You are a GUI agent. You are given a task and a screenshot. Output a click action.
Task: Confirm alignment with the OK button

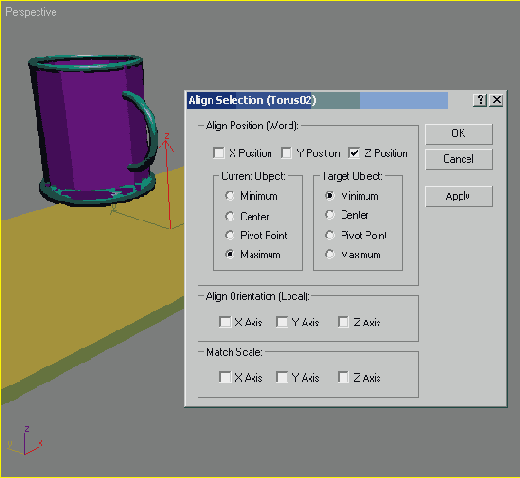459,134
